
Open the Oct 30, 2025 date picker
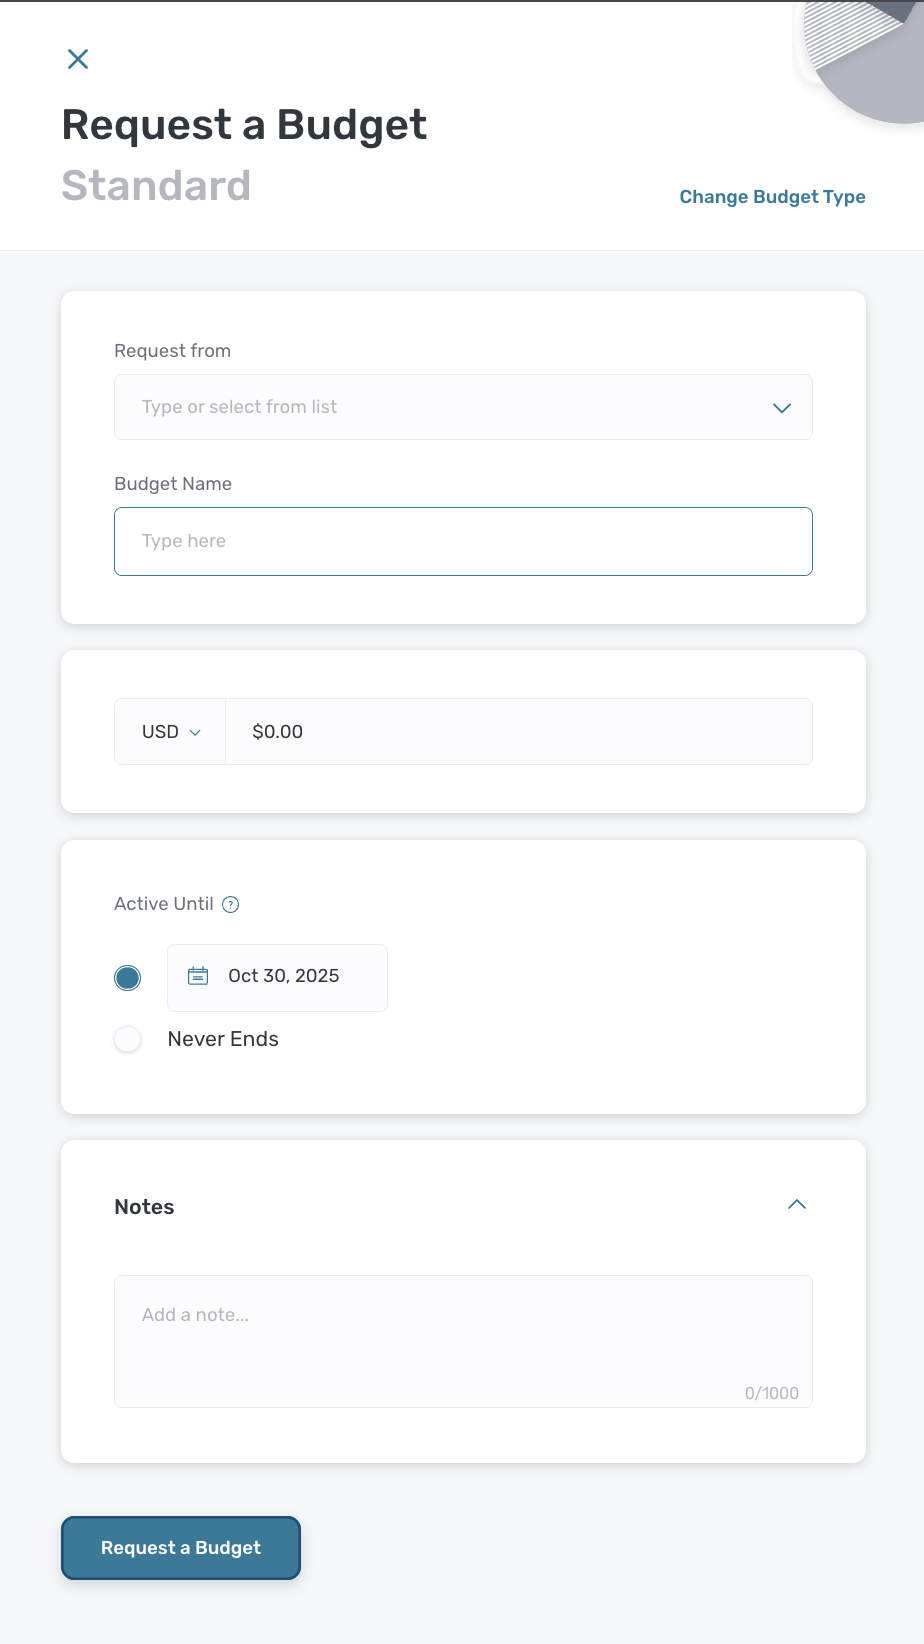277,977
